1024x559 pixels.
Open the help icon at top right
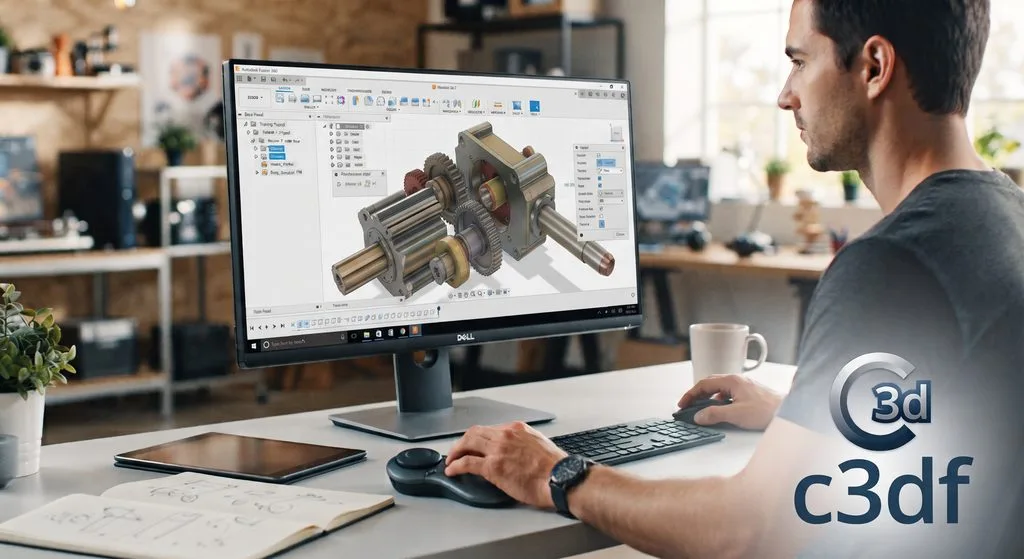(622, 95)
